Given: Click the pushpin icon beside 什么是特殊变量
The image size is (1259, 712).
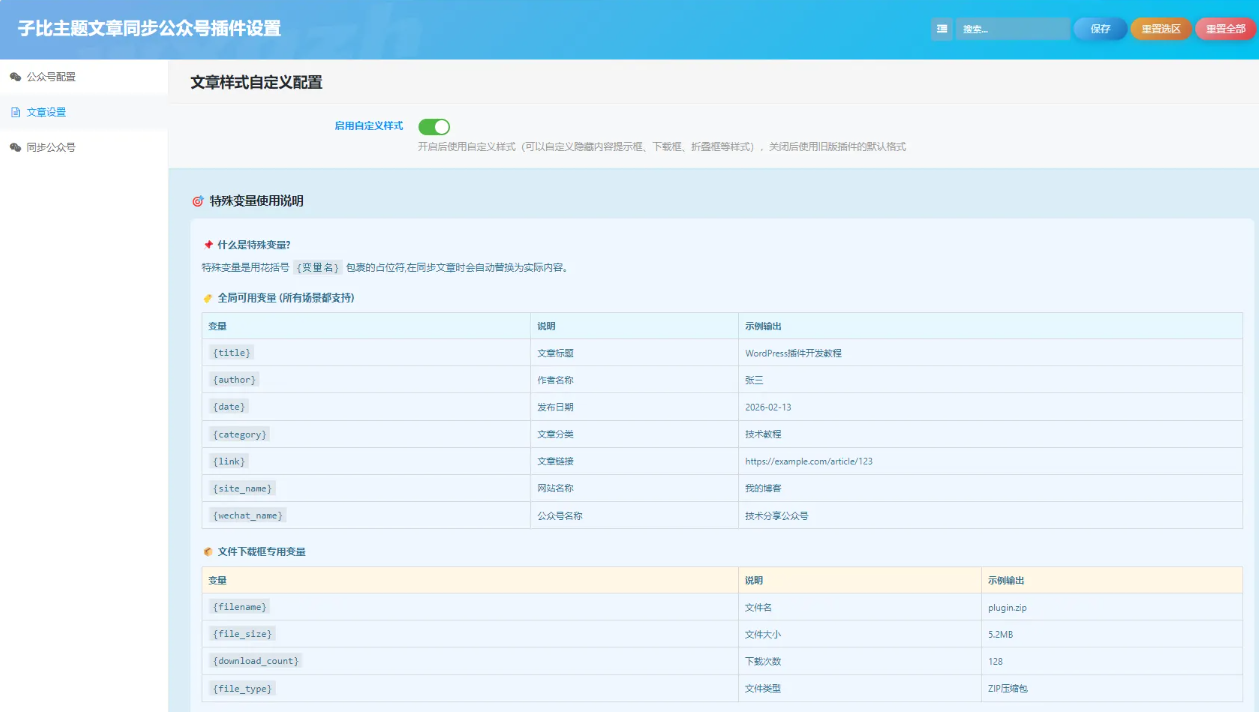Looking at the screenshot, I should point(208,244).
